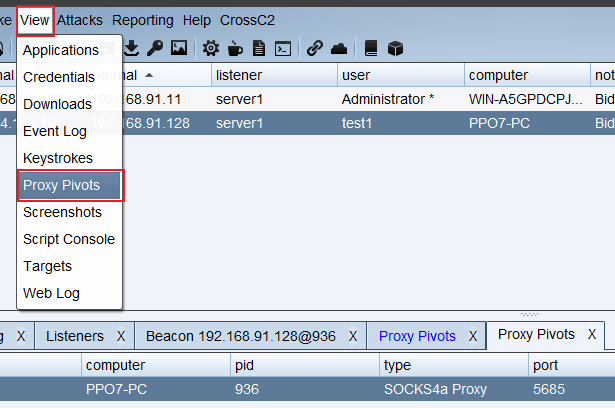
Task: Choose Screenshots from the View menu
Action: coord(69,212)
